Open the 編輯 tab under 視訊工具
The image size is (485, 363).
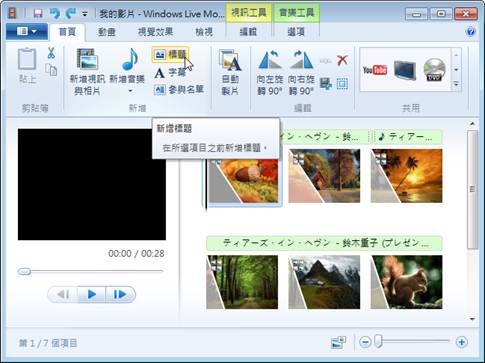[x=248, y=32]
